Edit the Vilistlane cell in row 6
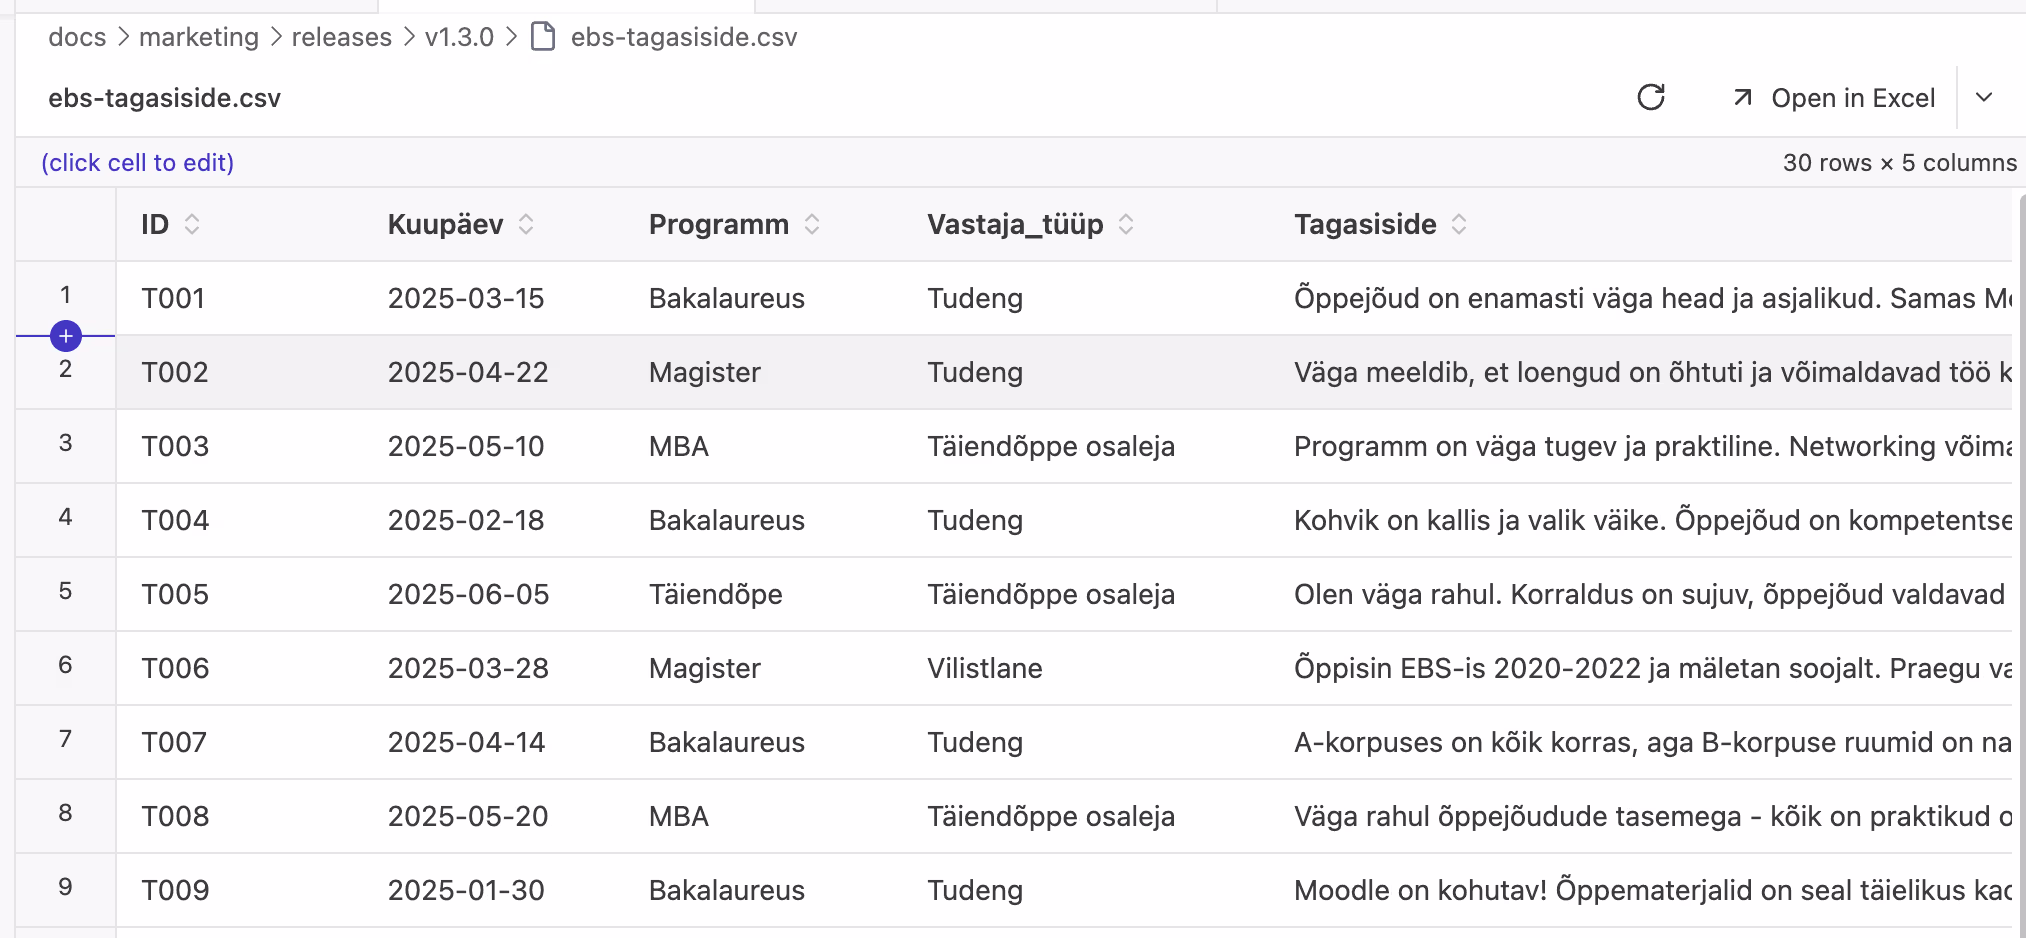Image resolution: width=2026 pixels, height=938 pixels. (x=984, y=668)
